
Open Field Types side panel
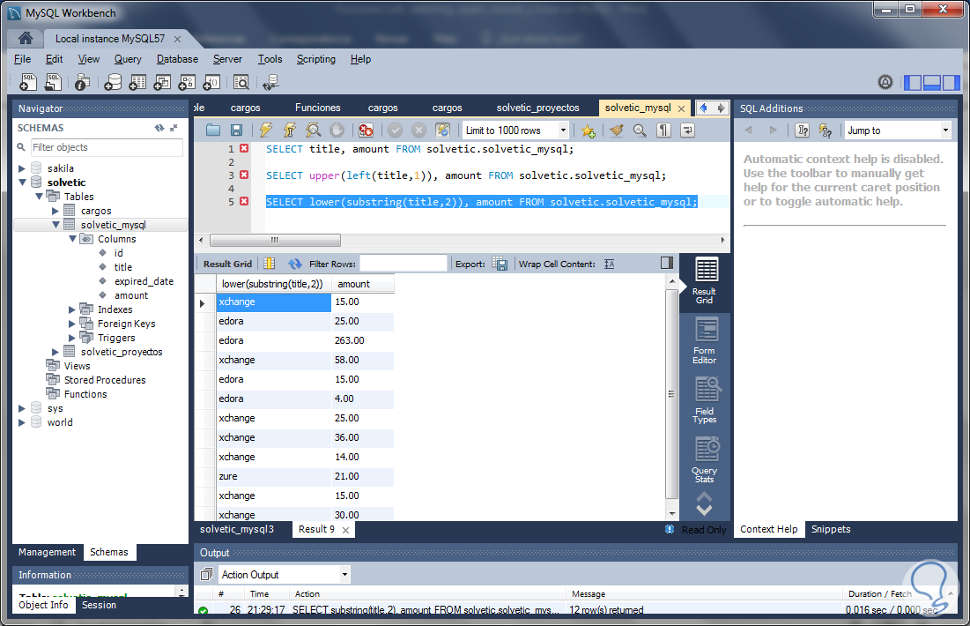click(x=705, y=400)
